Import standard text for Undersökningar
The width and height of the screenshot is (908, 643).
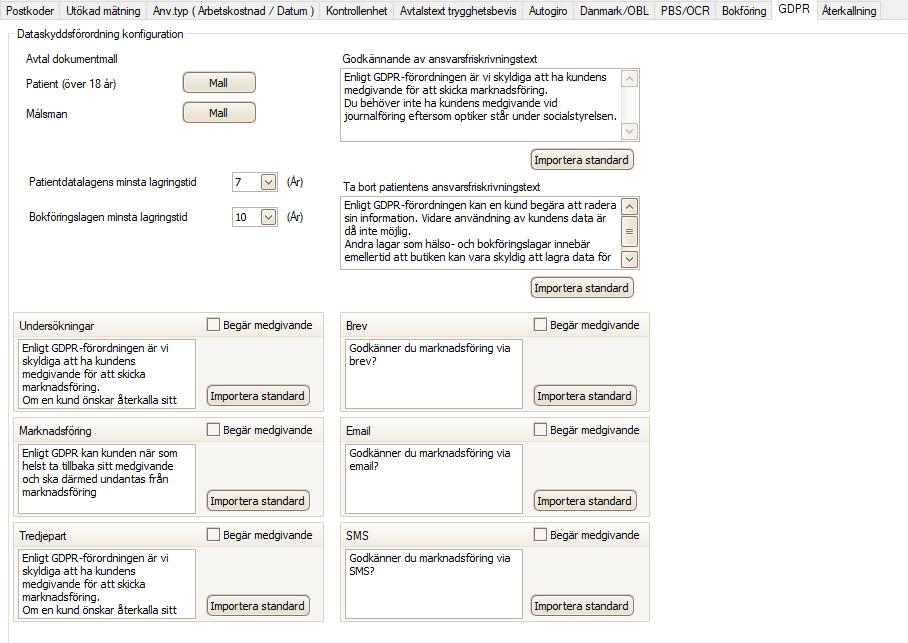tap(258, 396)
